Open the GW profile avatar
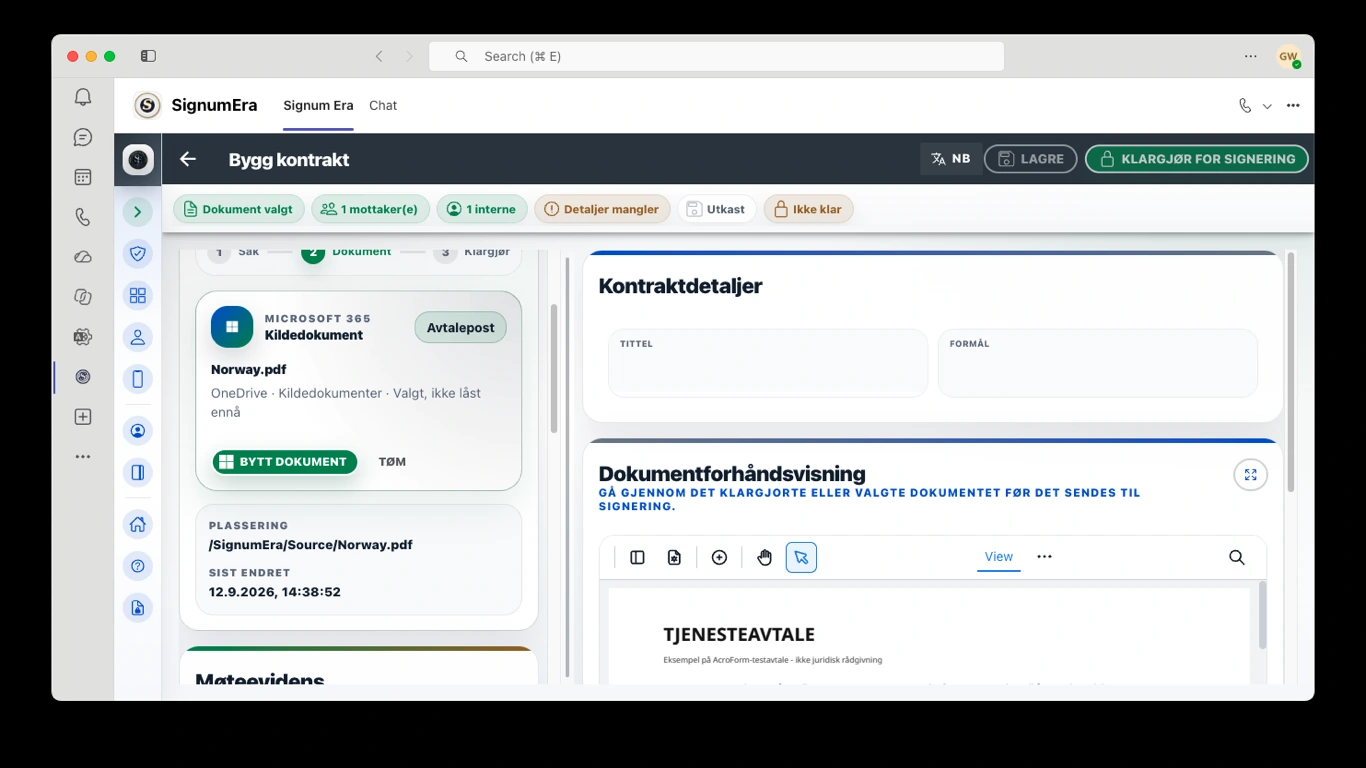1366x768 pixels. tap(1288, 57)
